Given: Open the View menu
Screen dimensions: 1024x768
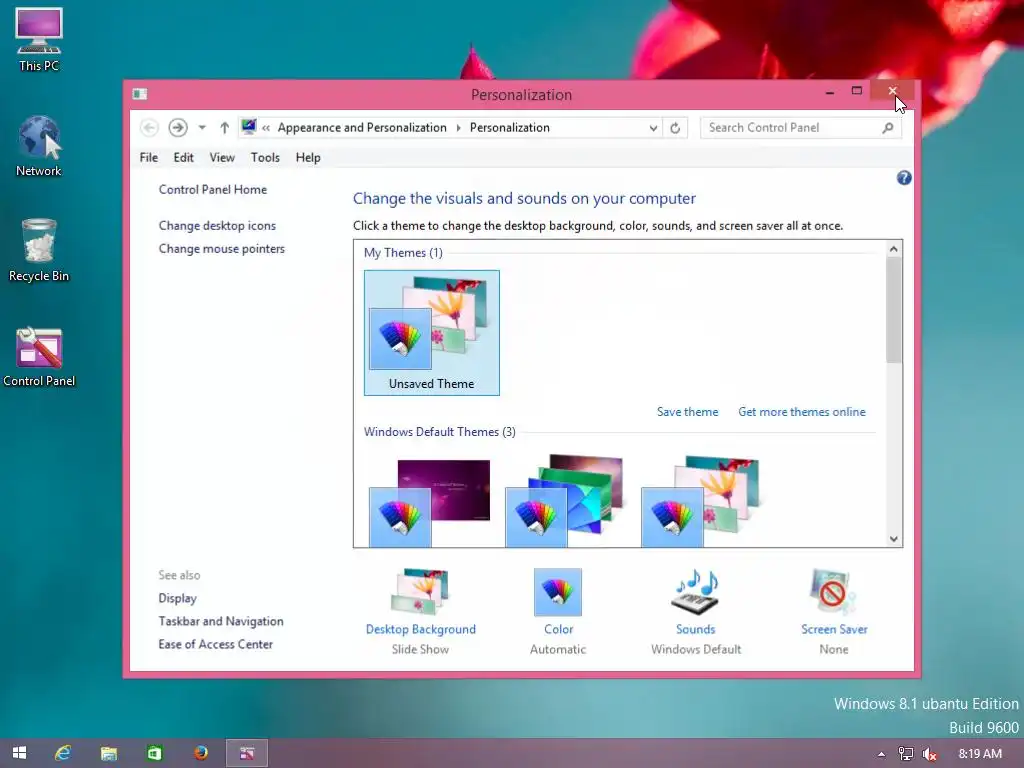Looking at the screenshot, I should [x=222, y=157].
